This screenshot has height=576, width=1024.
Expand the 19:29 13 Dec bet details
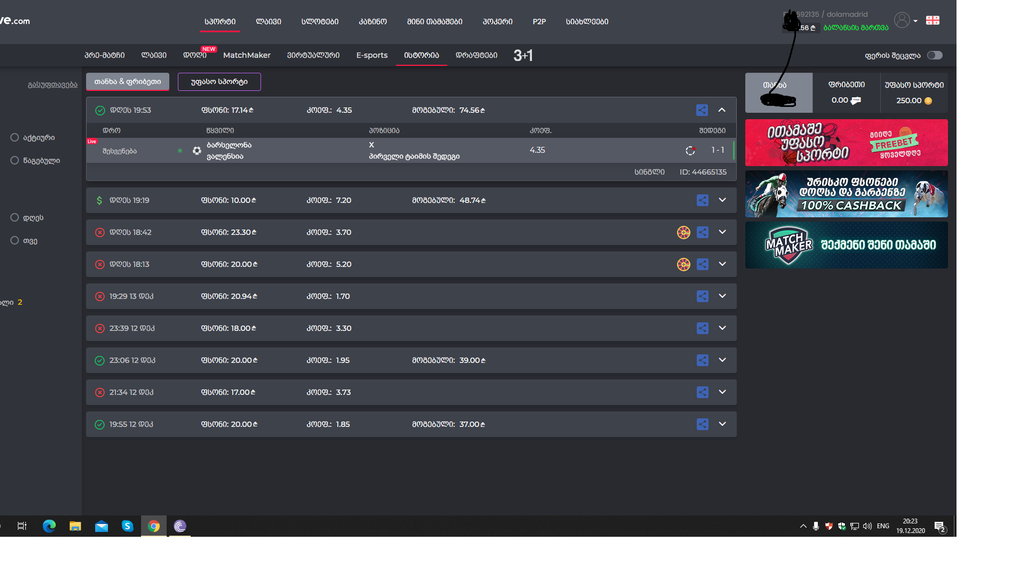click(x=722, y=296)
